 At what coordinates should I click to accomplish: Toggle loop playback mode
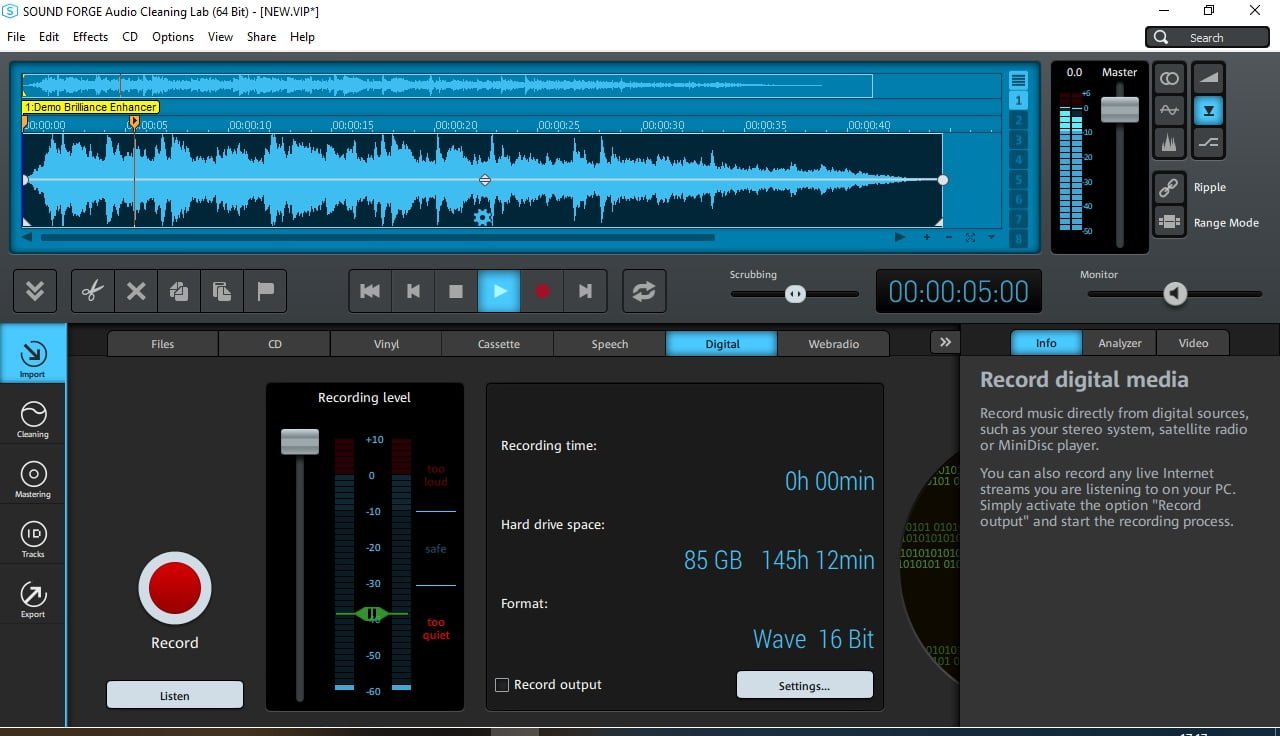coord(644,291)
